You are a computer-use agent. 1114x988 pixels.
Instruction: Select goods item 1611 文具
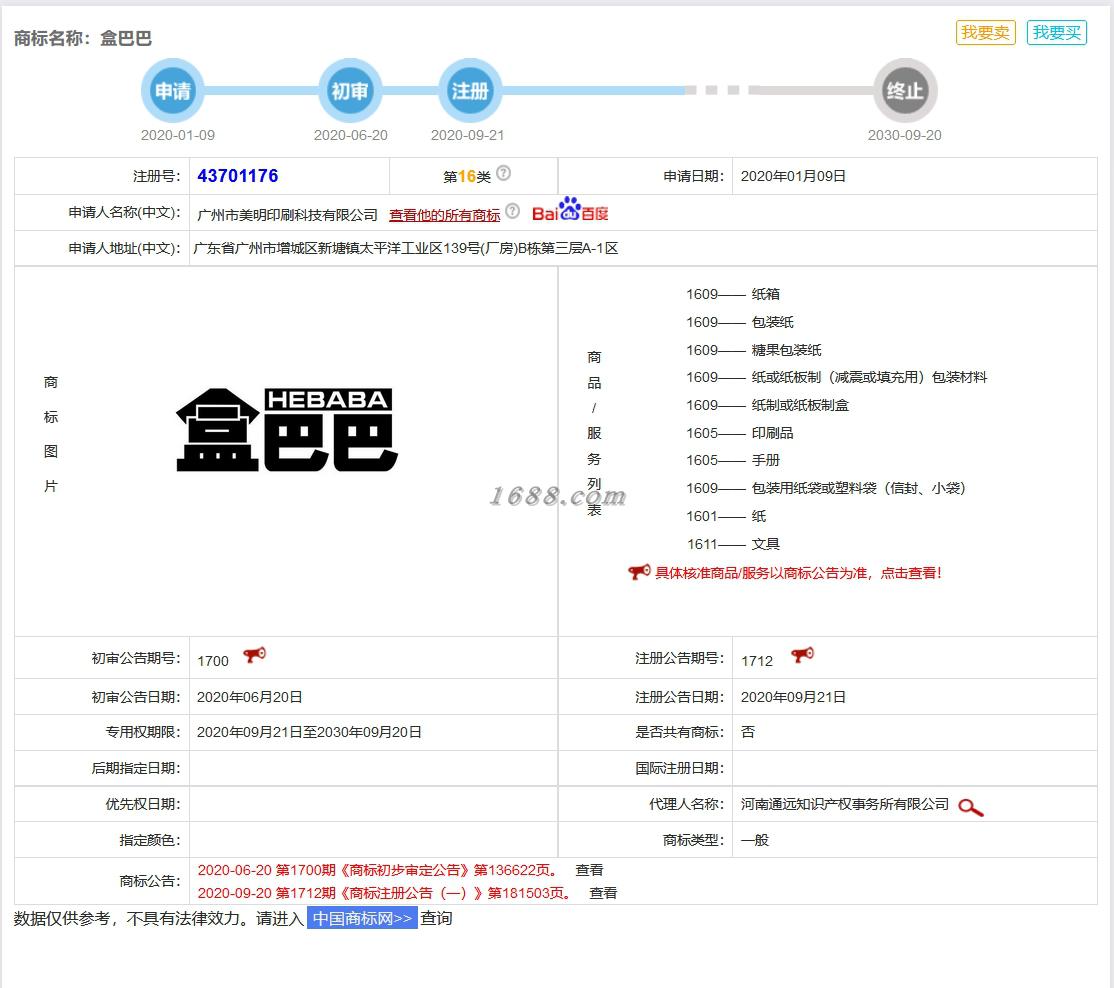(732, 544)
